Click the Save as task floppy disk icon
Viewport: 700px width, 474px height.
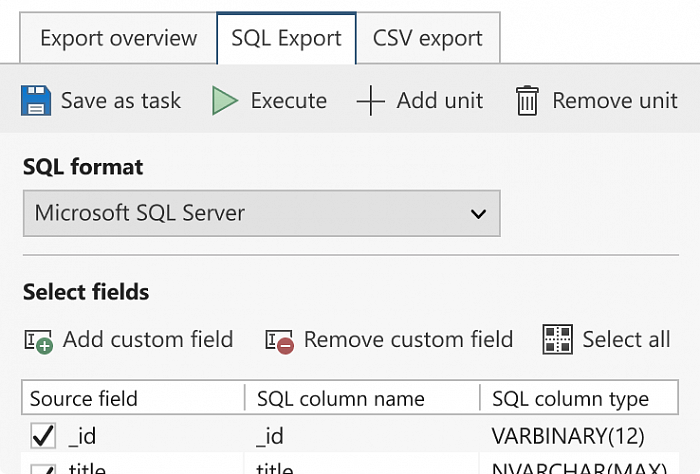point(36,100)
